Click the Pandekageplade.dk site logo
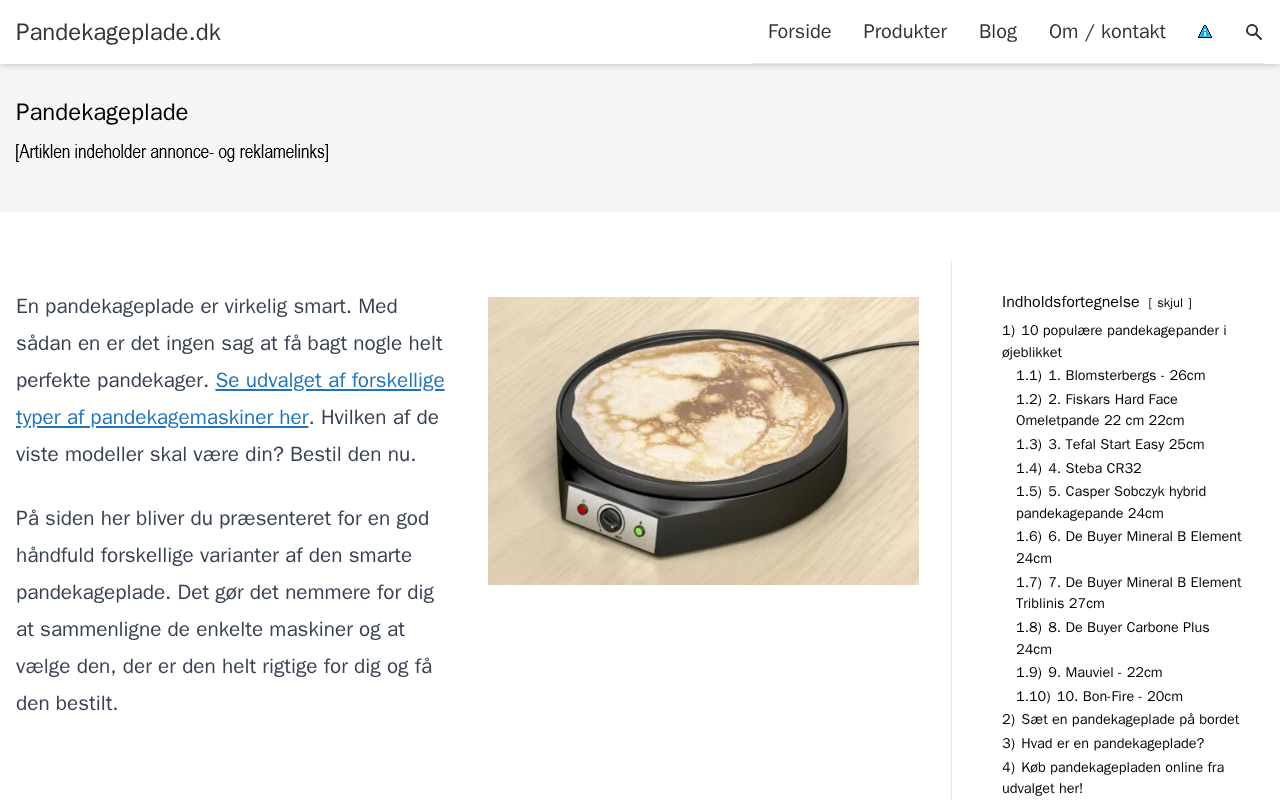Image resolution: width=1280 pixels, height=800 pixels. coord(118,32)
